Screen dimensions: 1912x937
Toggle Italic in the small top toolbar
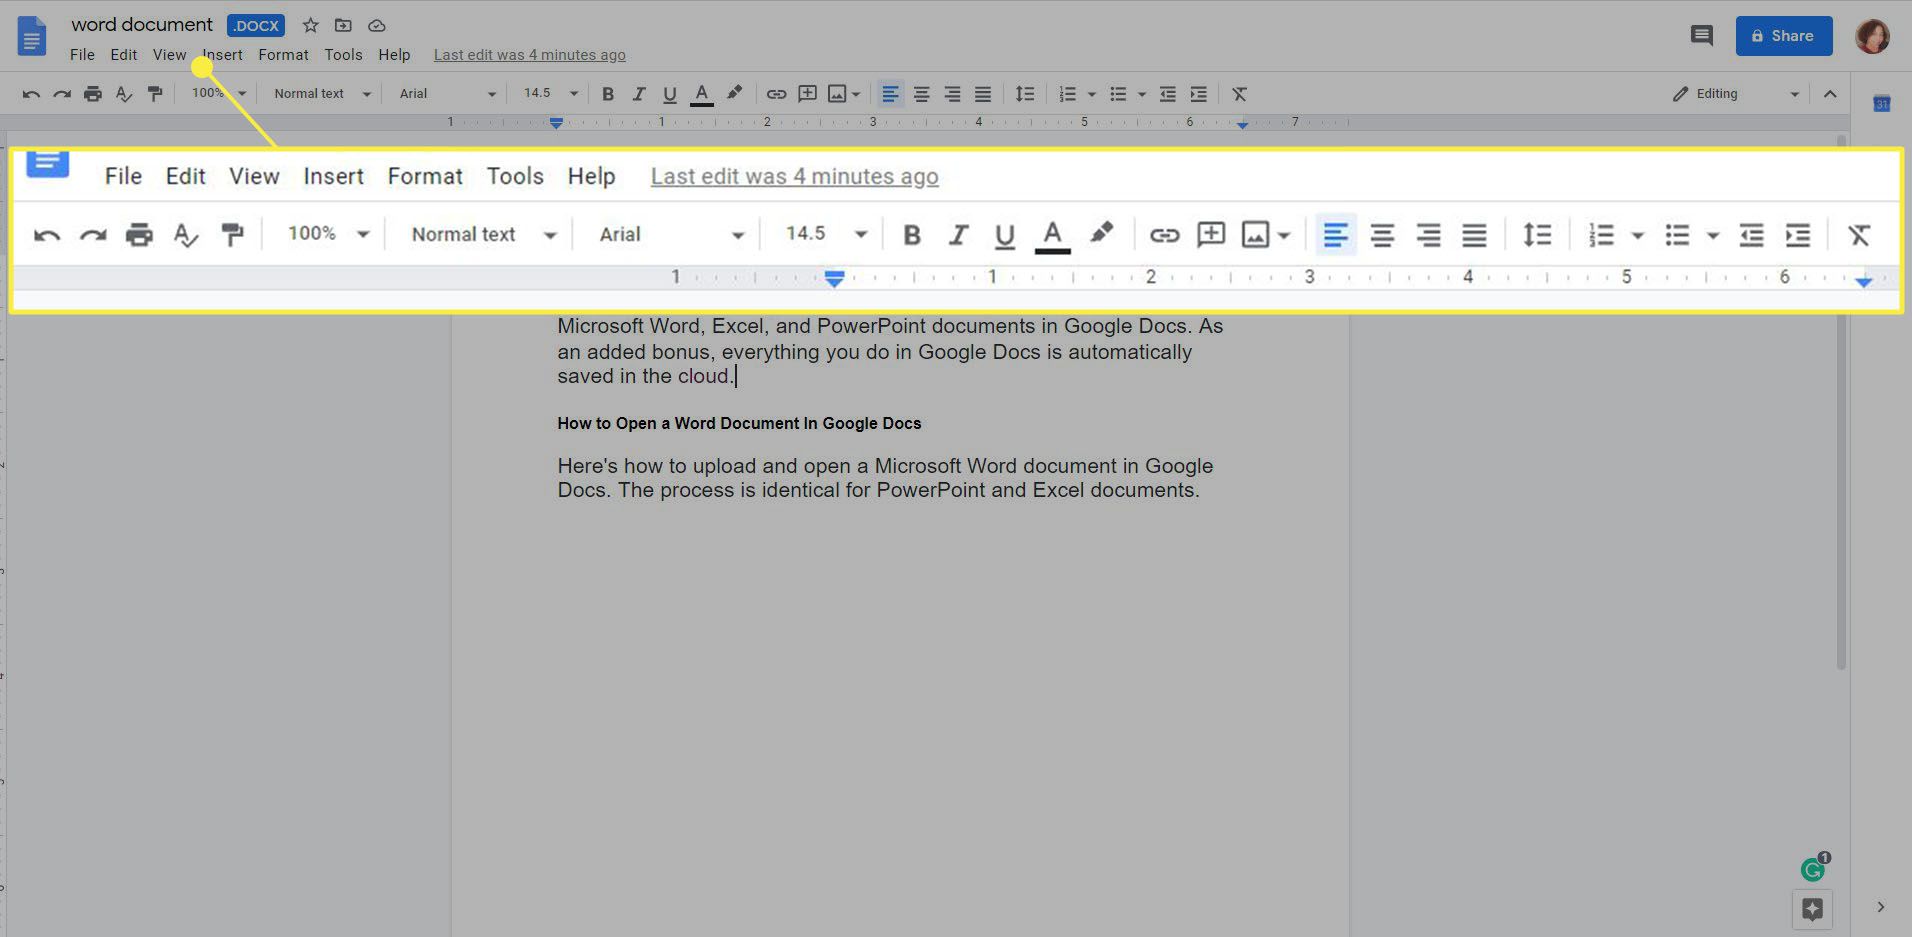[x=639, y=94]
